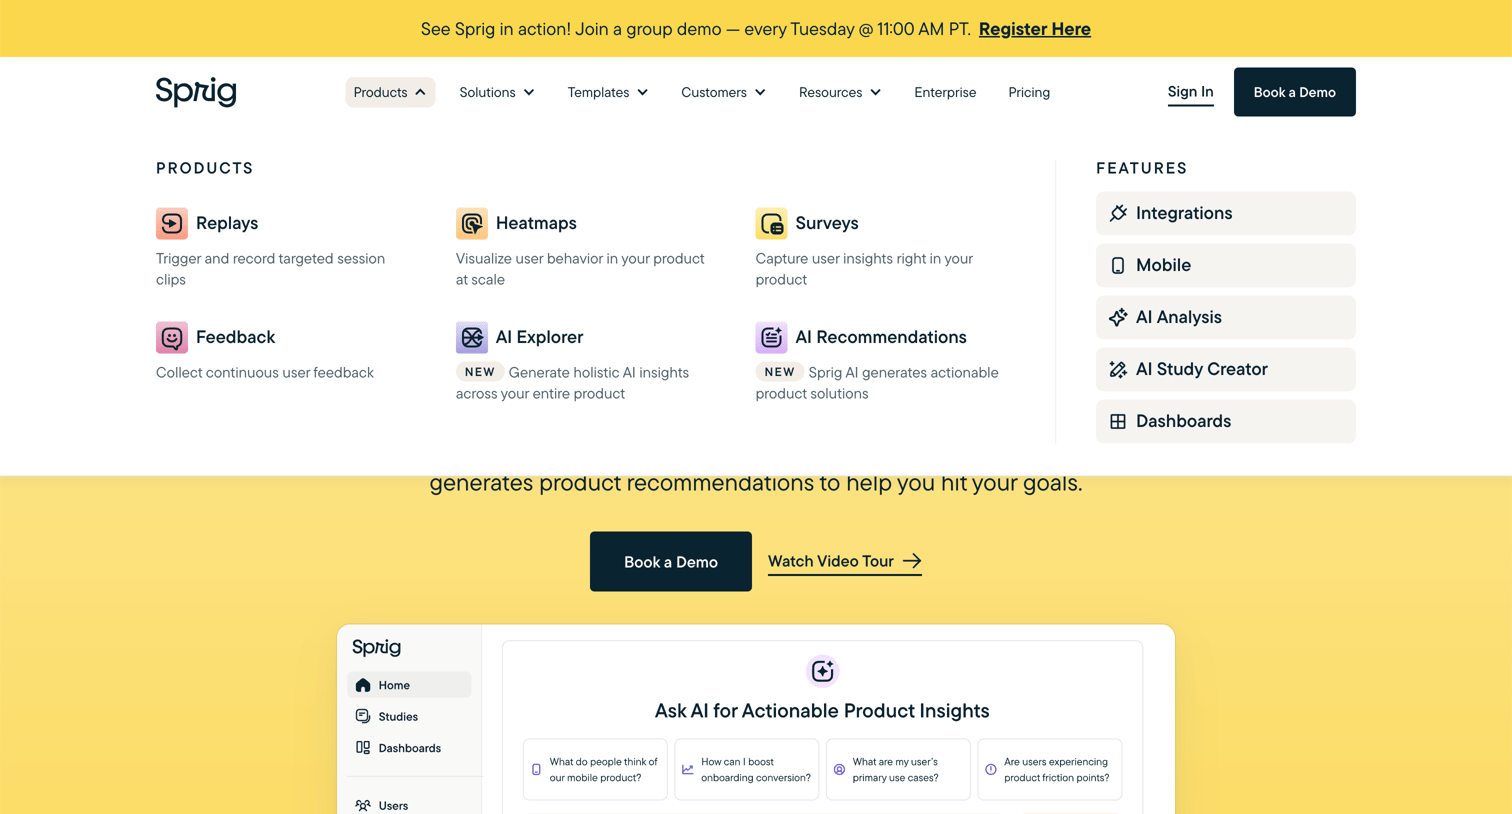Click alert icon in friction points prompt
Image resolution: width=1512 pixels, height=814 pixels.
pos(991,769)
